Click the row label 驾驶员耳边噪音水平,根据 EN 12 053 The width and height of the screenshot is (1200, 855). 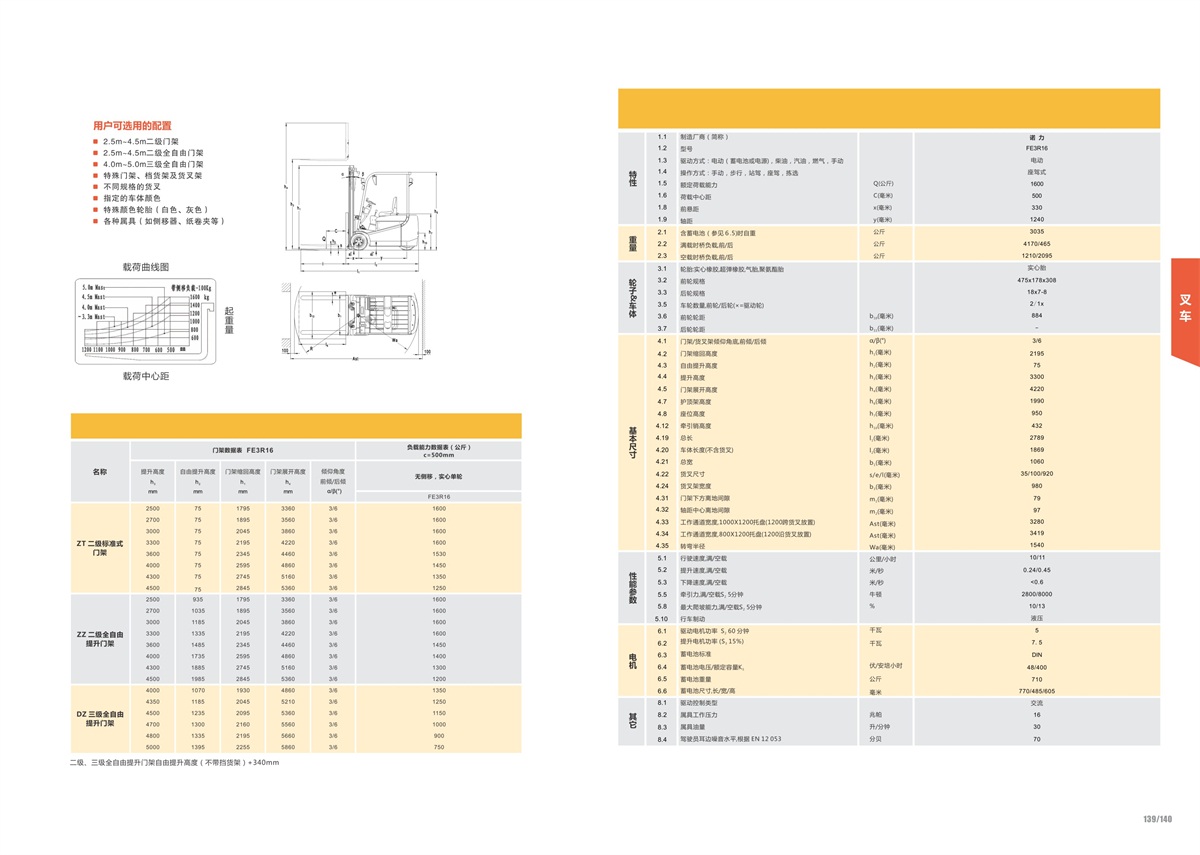(x=729, y=739)
